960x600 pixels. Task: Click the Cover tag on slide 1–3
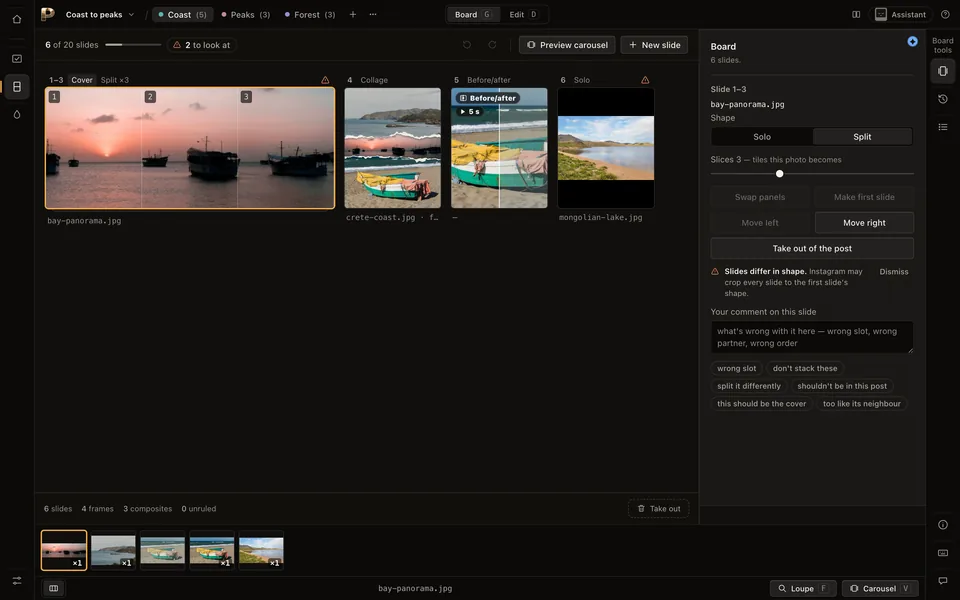[82, 80]
